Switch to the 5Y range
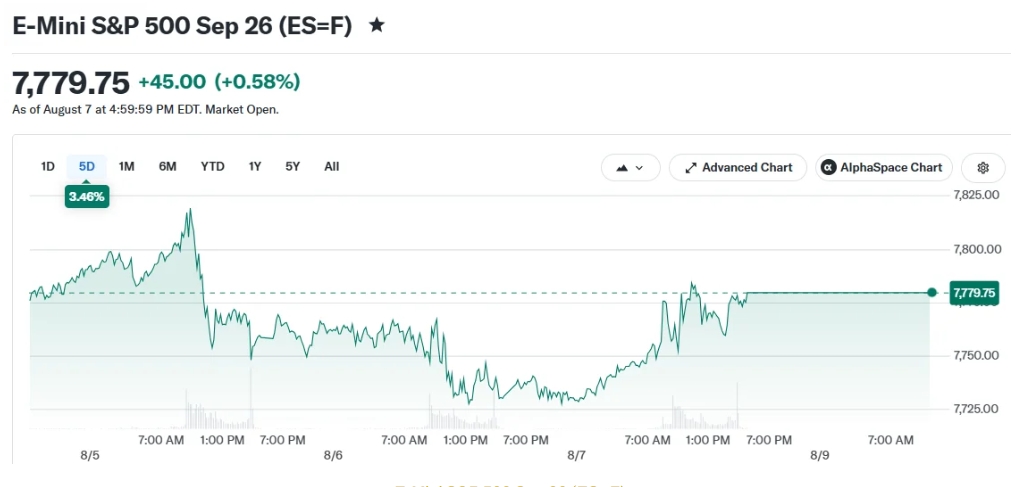 click(x=292, y=167)
